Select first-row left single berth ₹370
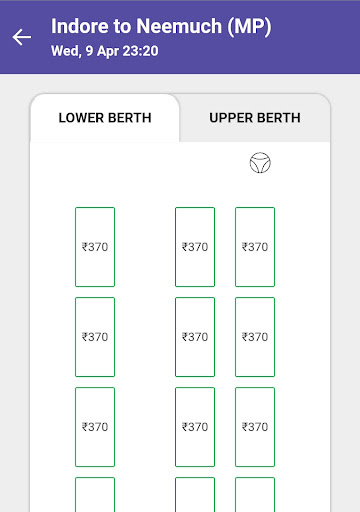The image size is (360, 512). click(x=95, y=247)
